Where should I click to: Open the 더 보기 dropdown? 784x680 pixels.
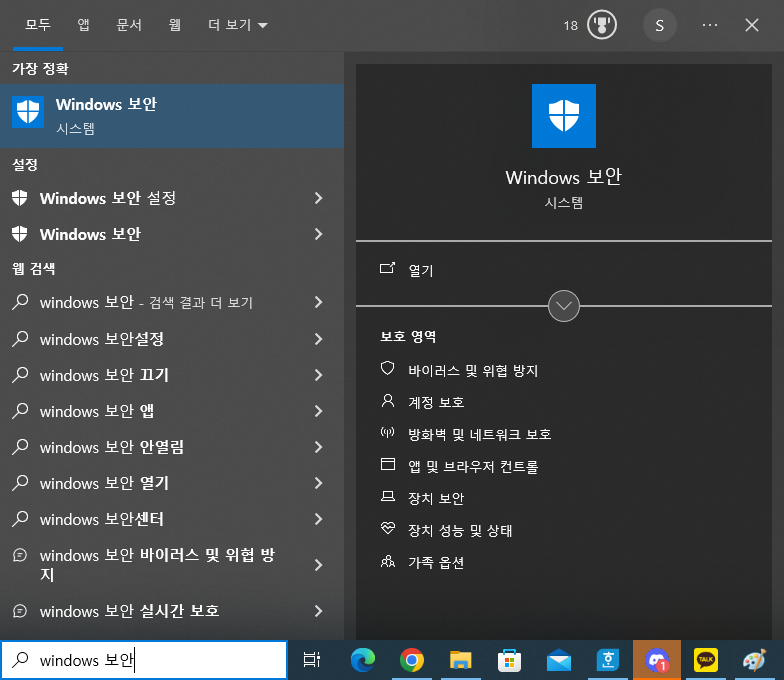238,25
